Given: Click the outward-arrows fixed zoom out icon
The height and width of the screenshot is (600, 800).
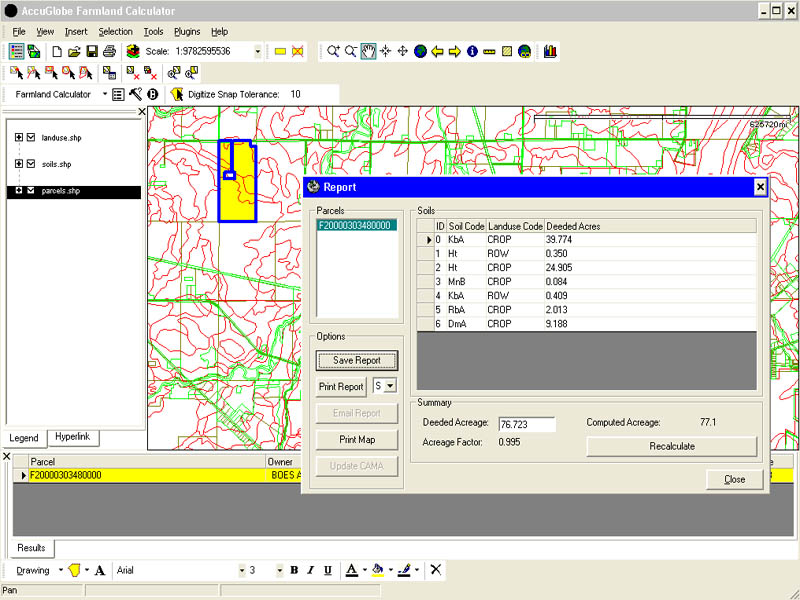Looking at the screenshot, I should point(403,51).
